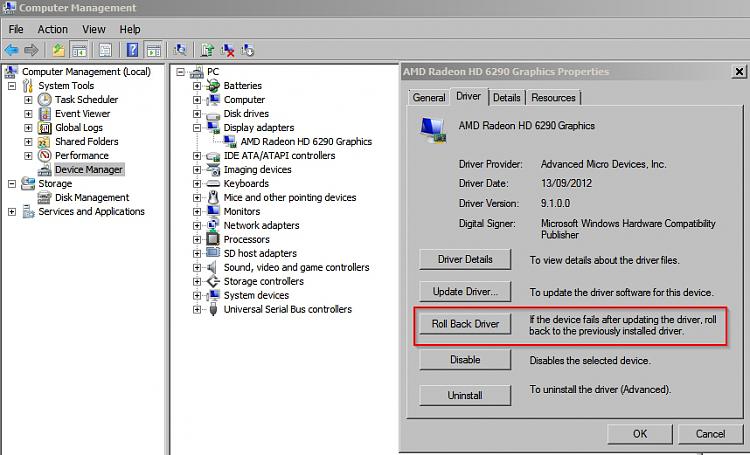Expand the Network adapters node
750x455 pixels.
pos(197,226)
